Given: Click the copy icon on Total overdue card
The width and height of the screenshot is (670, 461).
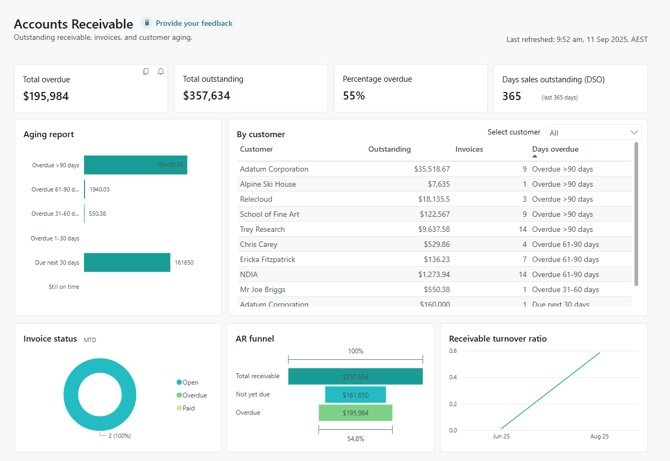Looking at the screenshot, I should click(146, 72).
